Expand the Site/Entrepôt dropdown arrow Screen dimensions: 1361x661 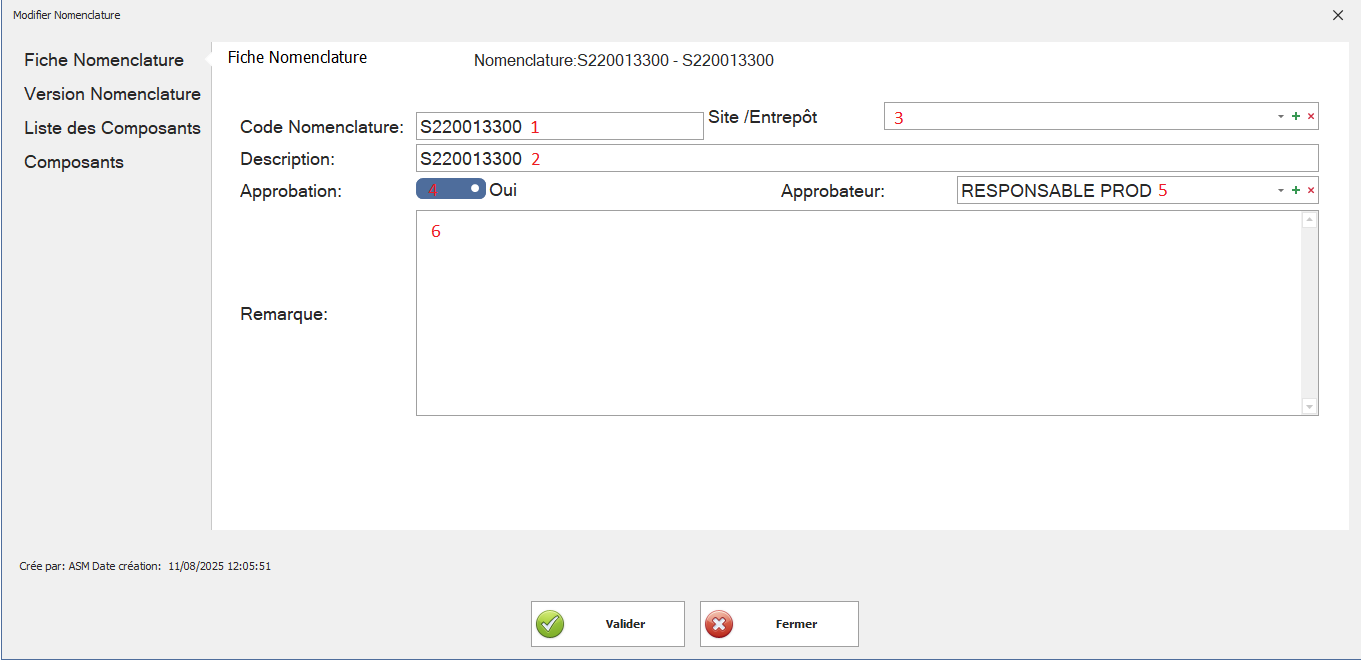coord(1280,117)
